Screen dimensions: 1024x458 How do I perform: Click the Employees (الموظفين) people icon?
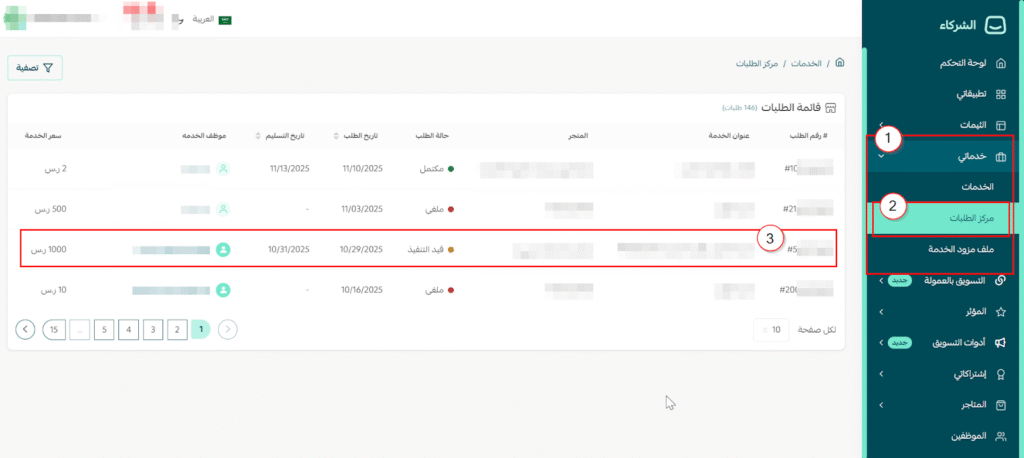(x=1000, y=436)
